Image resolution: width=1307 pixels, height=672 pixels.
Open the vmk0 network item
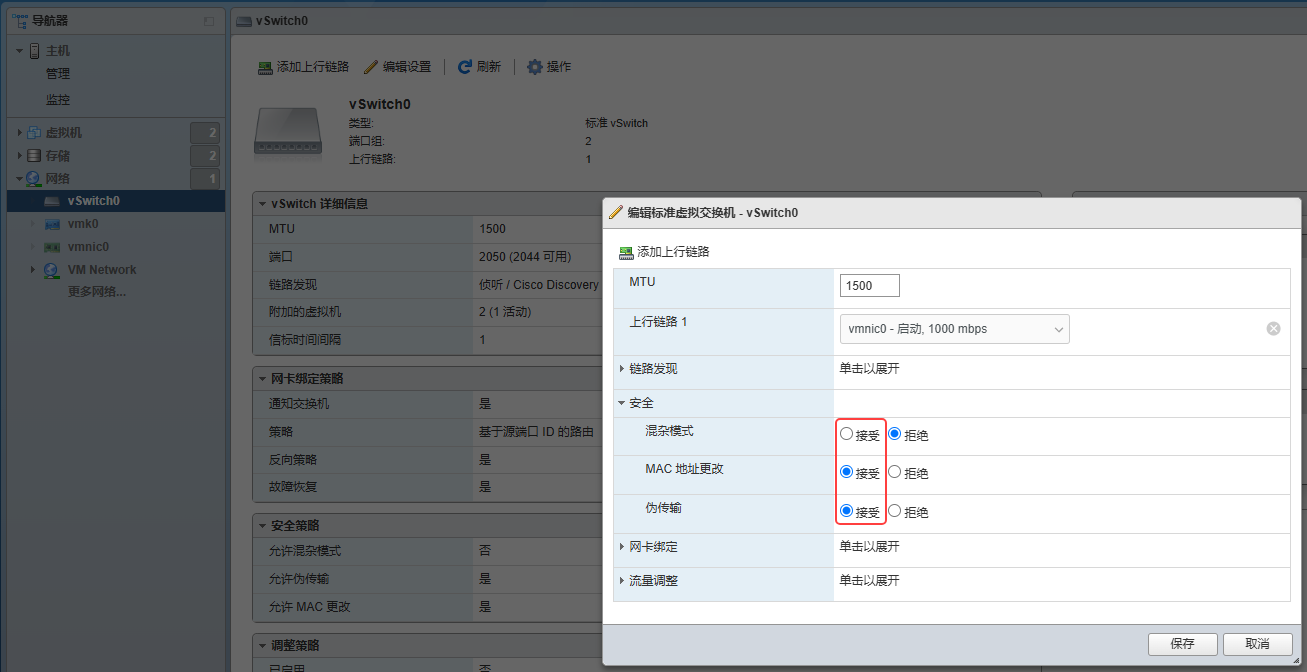[x=82, y=224]
